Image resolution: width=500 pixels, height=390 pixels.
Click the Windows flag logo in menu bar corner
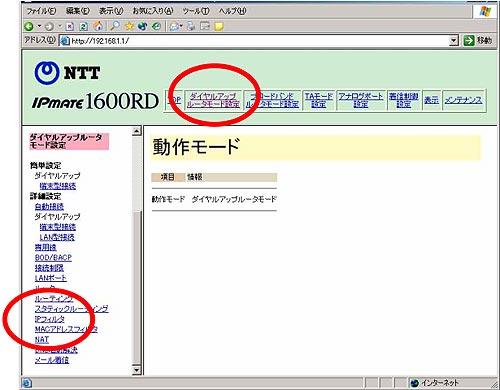click(x=485, y=12)
